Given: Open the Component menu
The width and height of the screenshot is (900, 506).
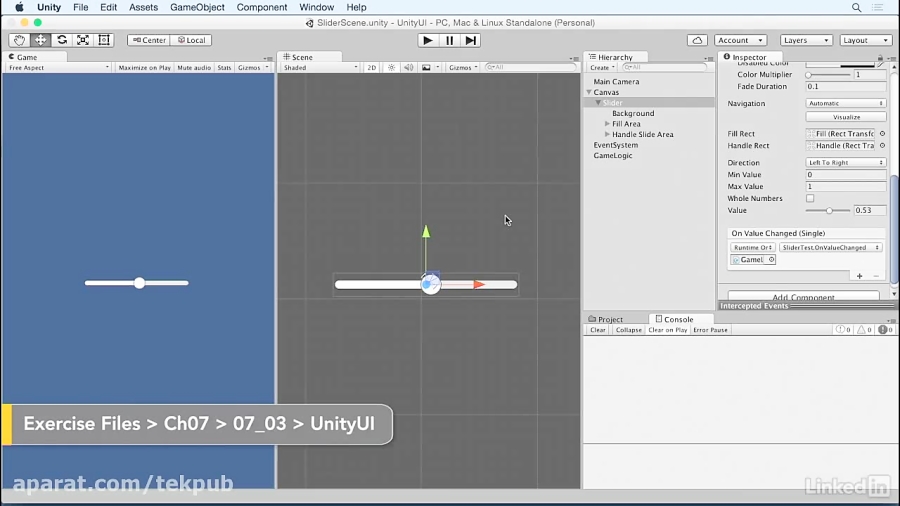Looking at the screenshot, I should 262,7.
